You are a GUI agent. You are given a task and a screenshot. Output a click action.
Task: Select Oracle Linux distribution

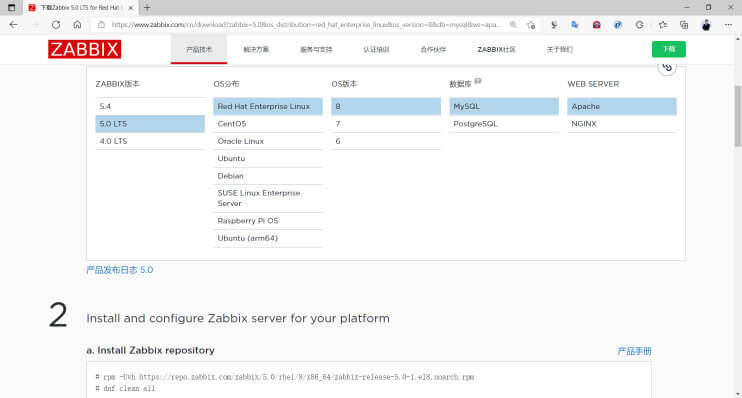pyautogui.click(x=268, y=141)
